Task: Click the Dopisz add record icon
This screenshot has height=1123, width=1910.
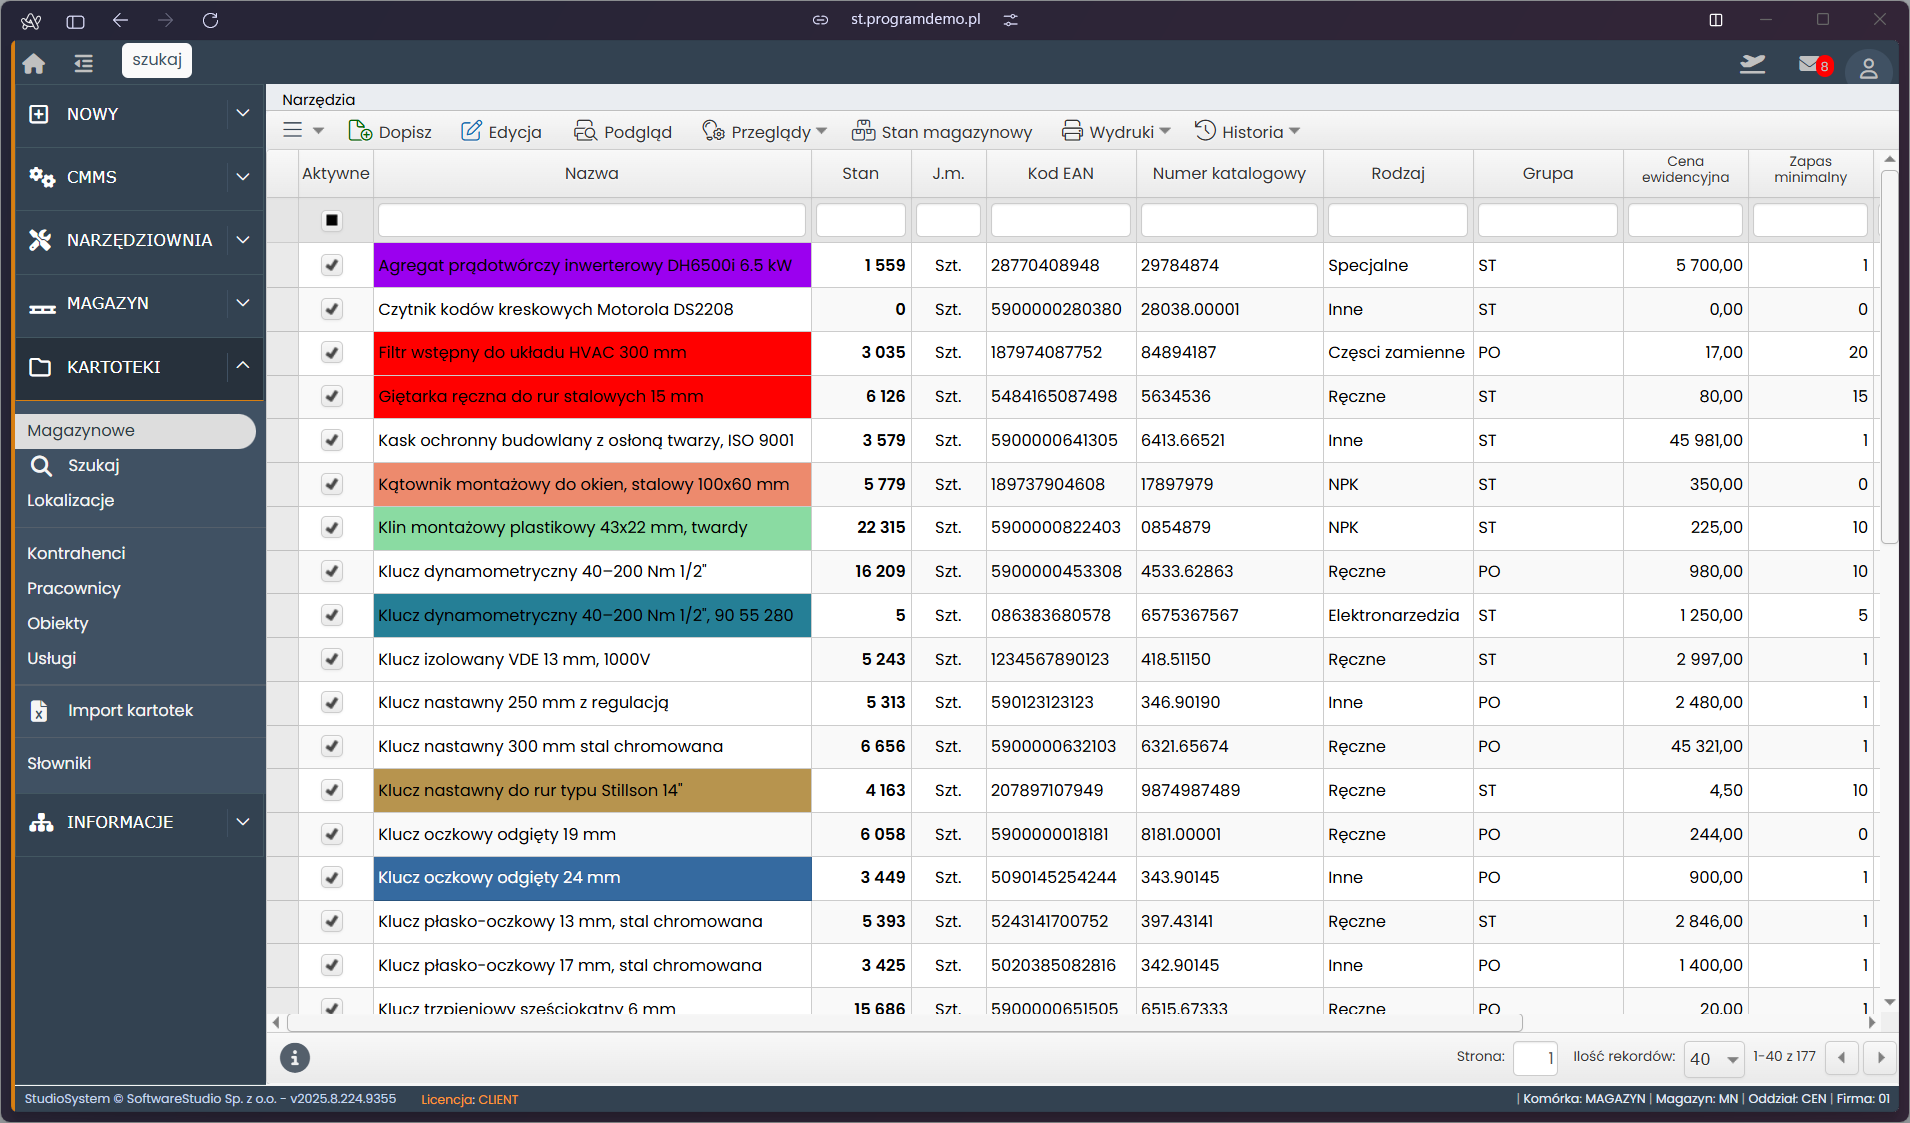Action: [360, 131]
